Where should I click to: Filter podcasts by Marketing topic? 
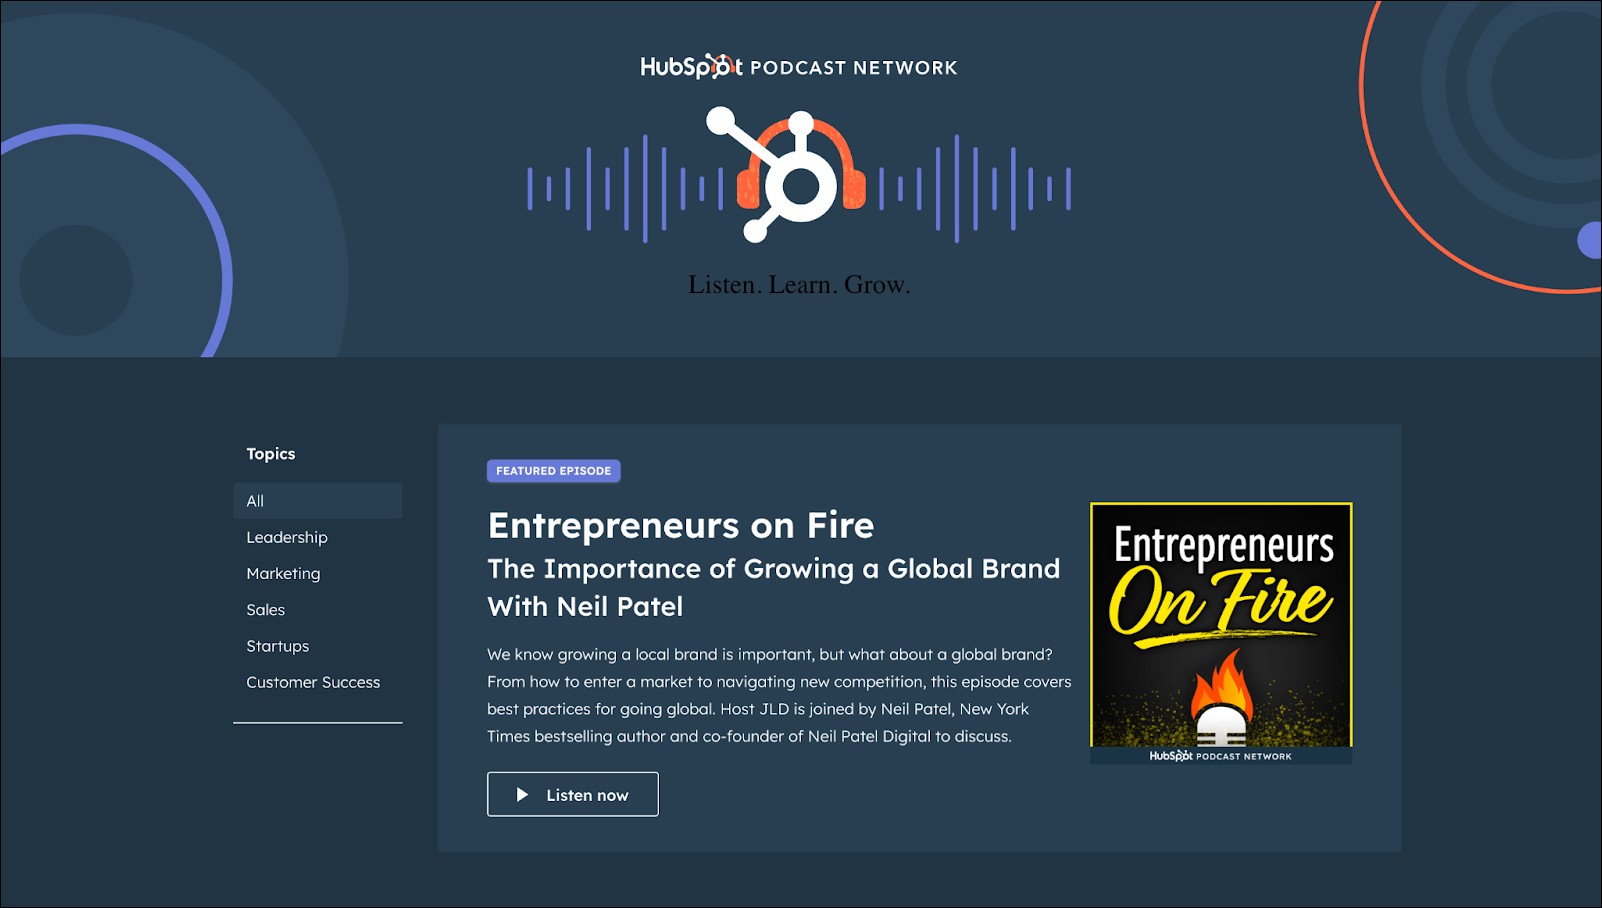(x=284, y=574)
